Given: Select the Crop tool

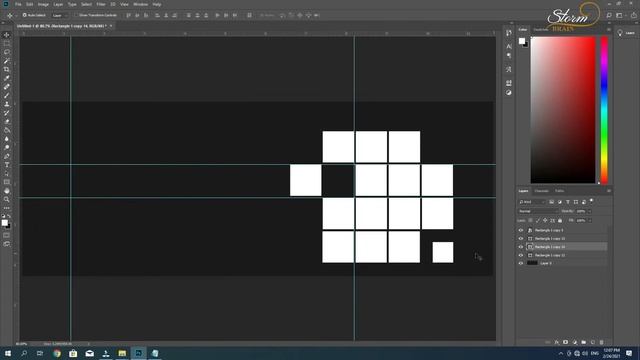Looking at the screenshot, I should 7,69.
